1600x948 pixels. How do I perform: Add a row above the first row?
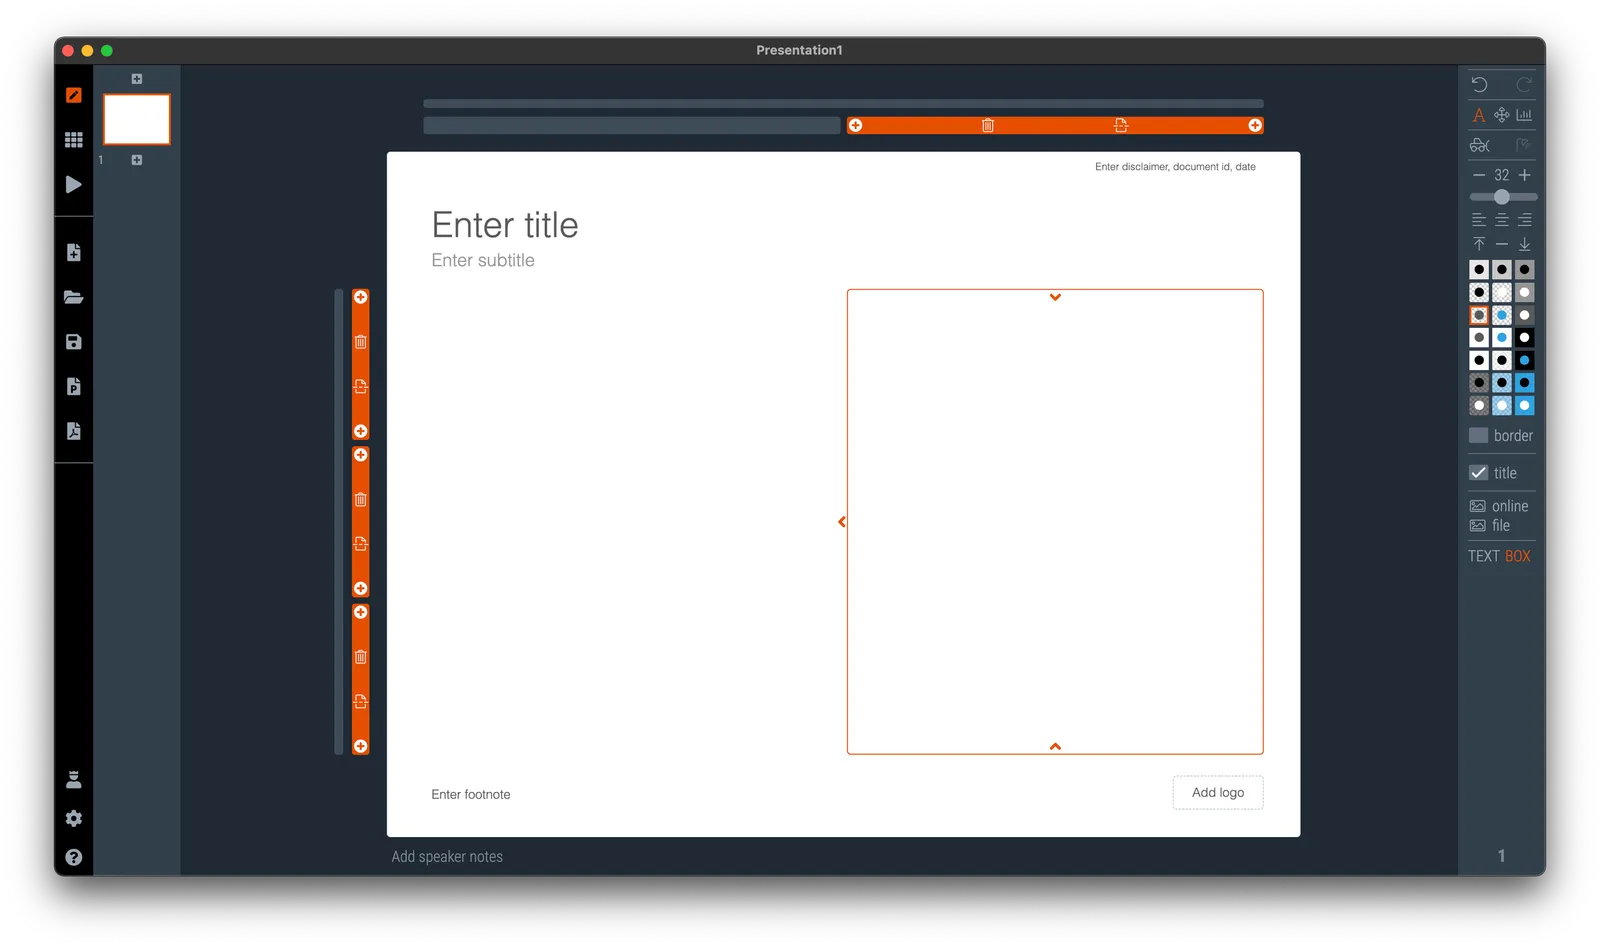[x=361, y=297]
